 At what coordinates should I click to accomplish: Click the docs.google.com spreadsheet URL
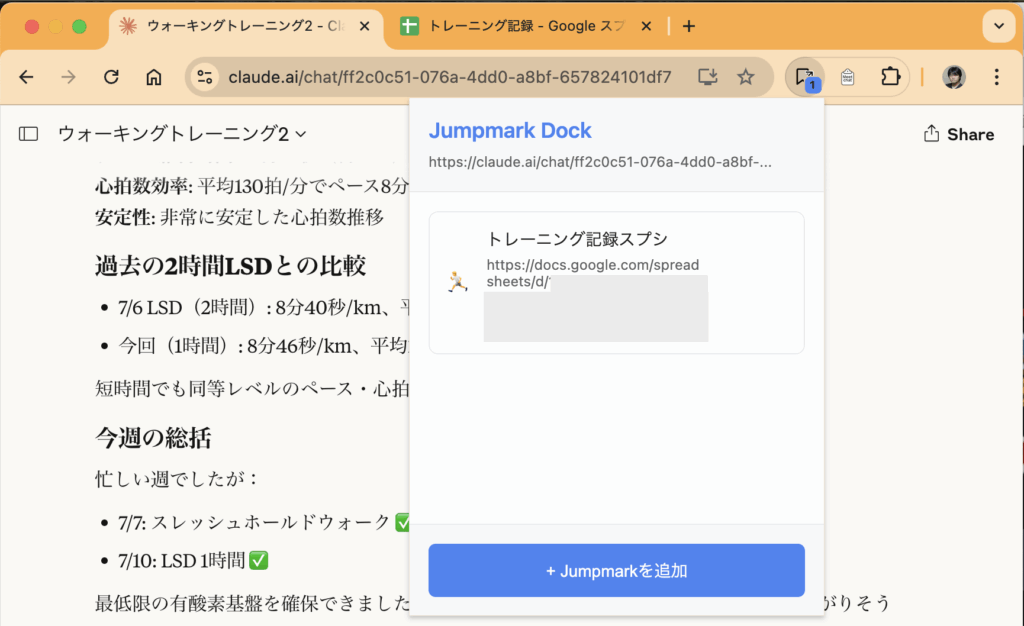point(592,273)
